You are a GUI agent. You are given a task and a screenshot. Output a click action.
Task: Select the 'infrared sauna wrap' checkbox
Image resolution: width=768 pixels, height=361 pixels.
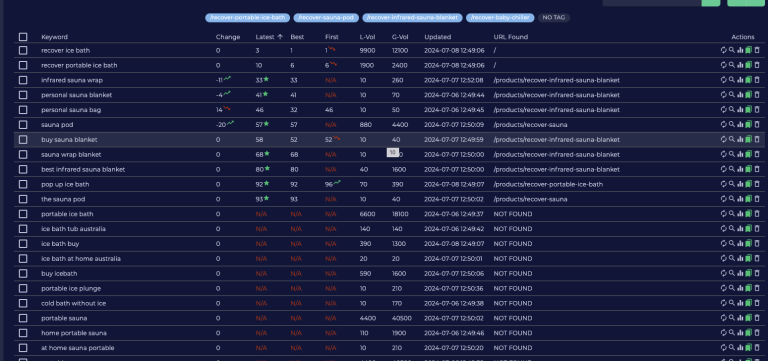pos(23,80)
